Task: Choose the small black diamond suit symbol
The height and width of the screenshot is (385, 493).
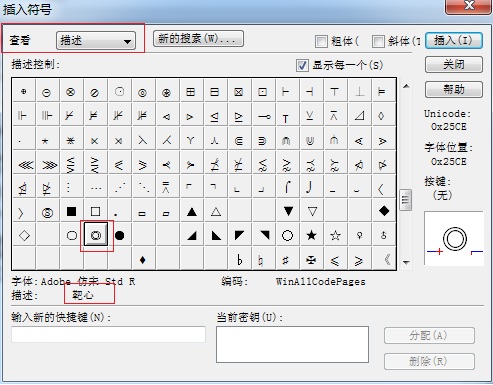Action: (143, 259)
